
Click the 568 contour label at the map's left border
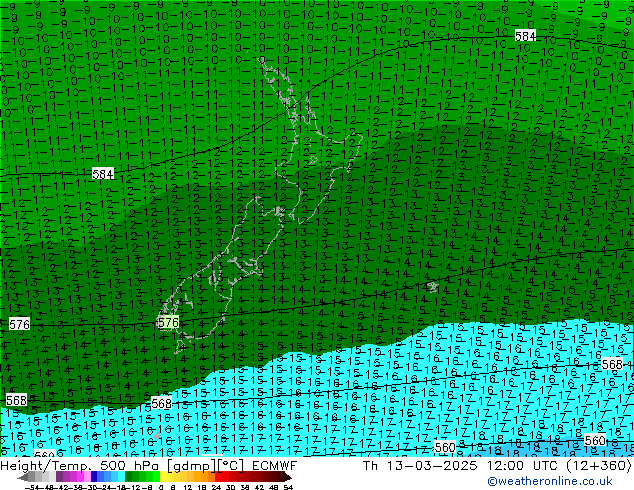pos(16,400)
